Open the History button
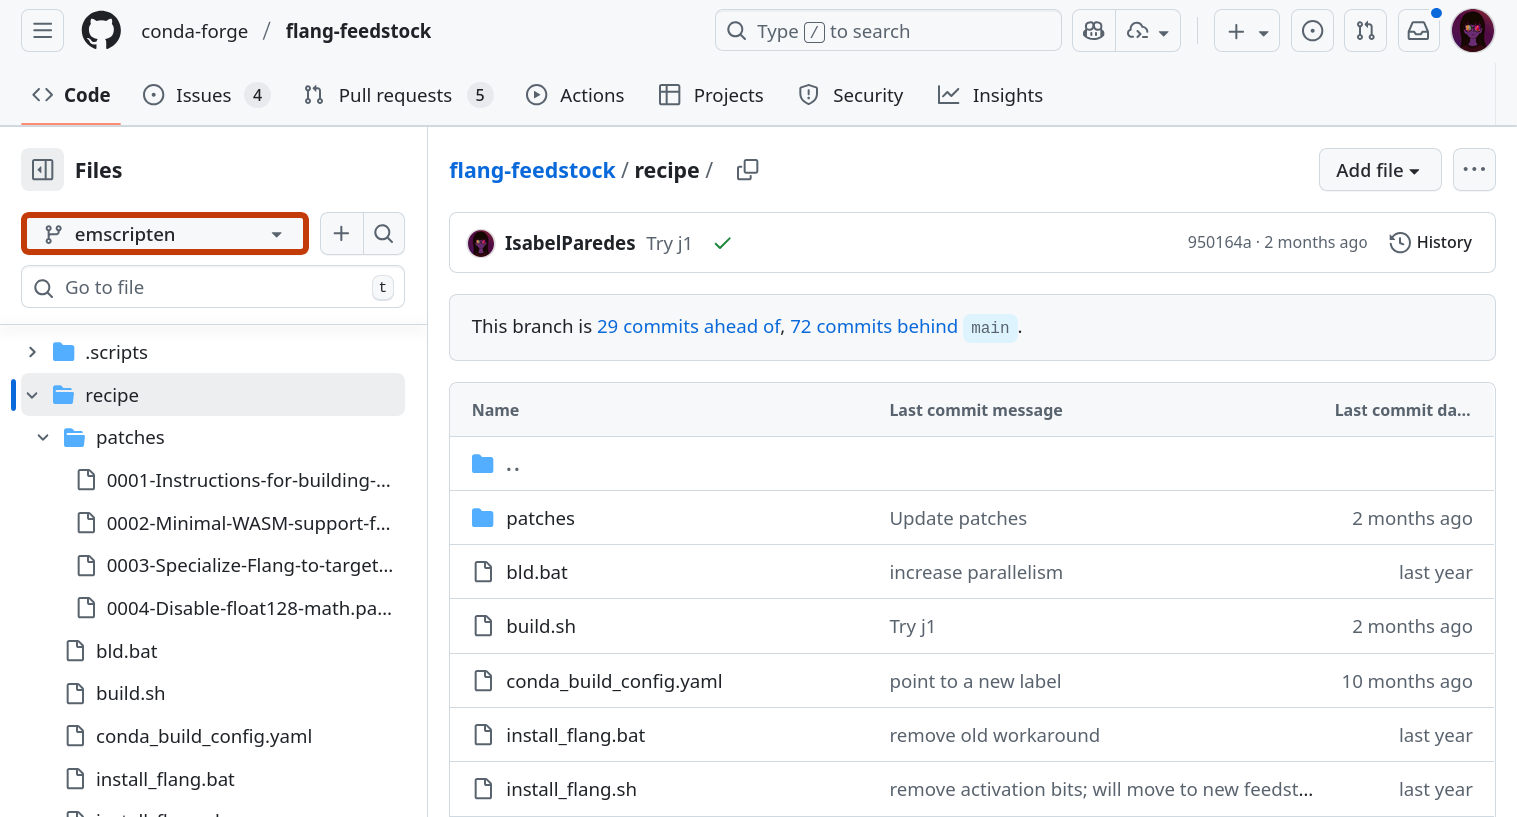 1430,242
